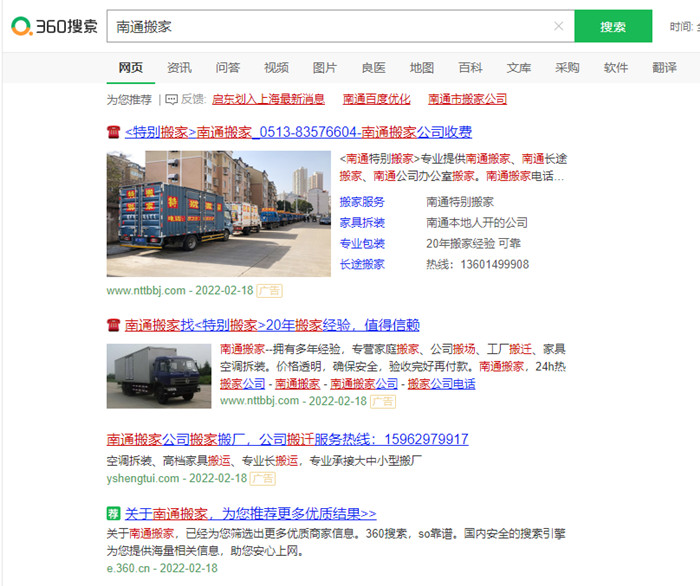This screenshot has width=700, height=586.
Task: Open suggested search 南通百度优化
Action: click(376, 99)
